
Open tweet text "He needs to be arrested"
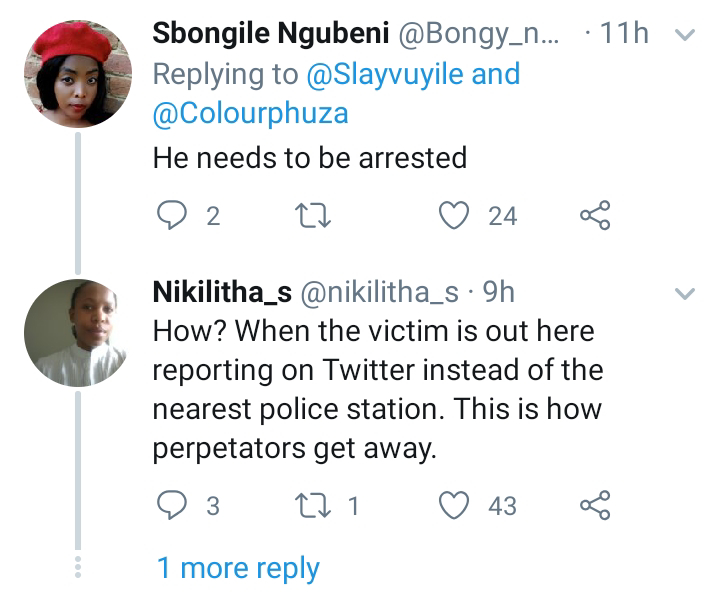click(309, 157)
